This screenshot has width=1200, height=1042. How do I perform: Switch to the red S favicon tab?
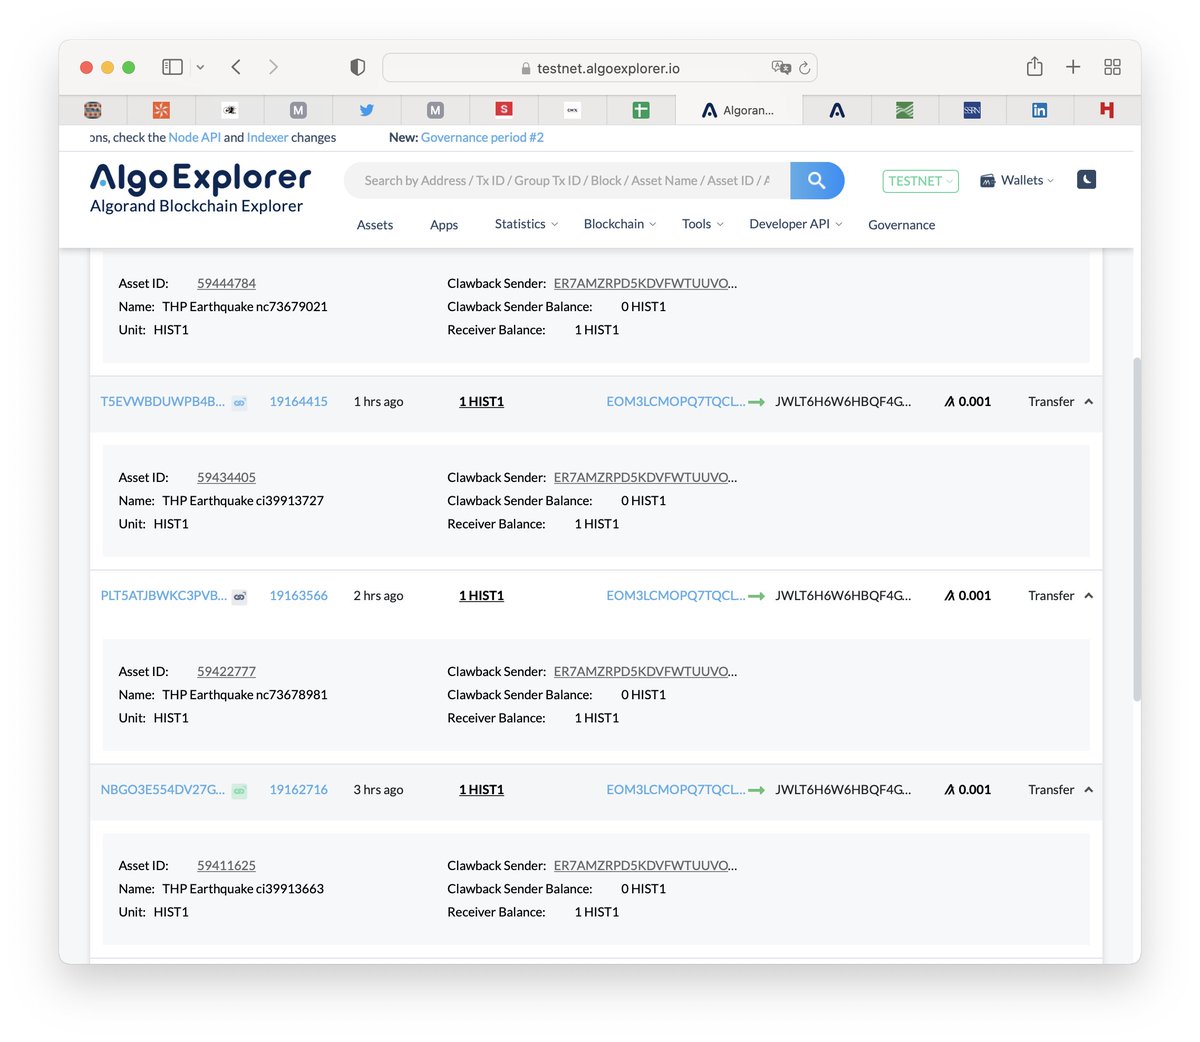click(504, 109)
